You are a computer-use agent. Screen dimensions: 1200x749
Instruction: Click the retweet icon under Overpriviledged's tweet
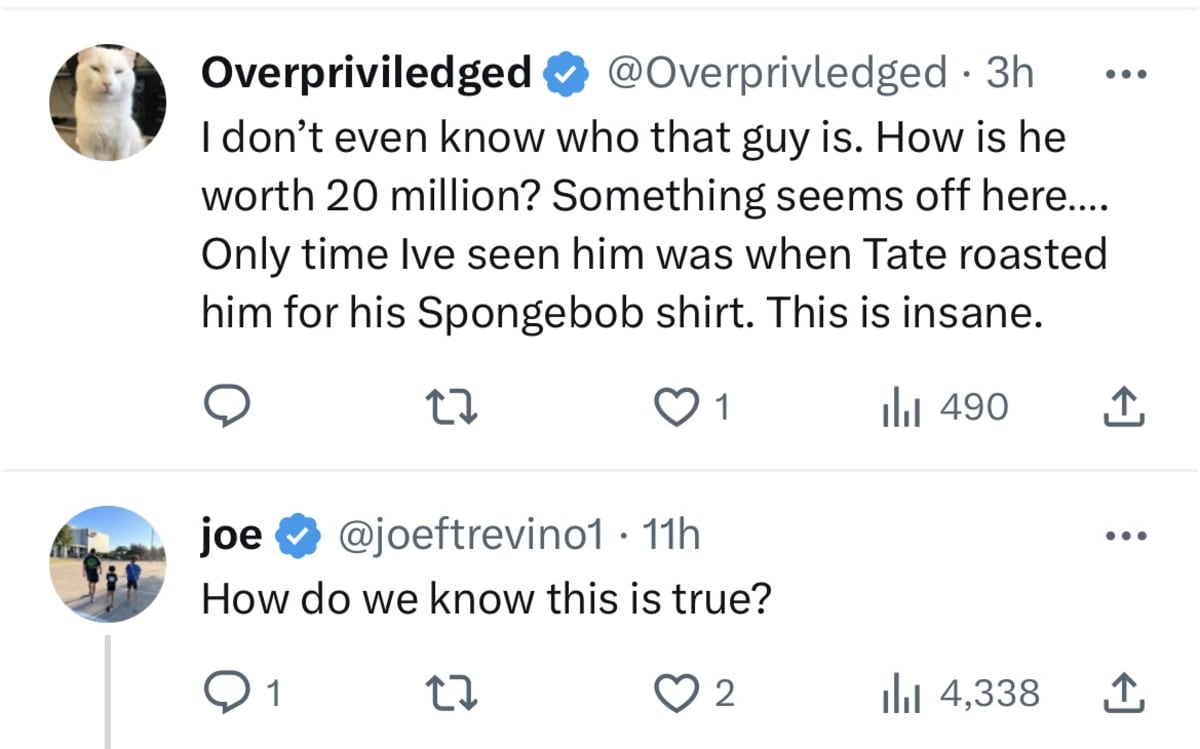click(452, 406)
